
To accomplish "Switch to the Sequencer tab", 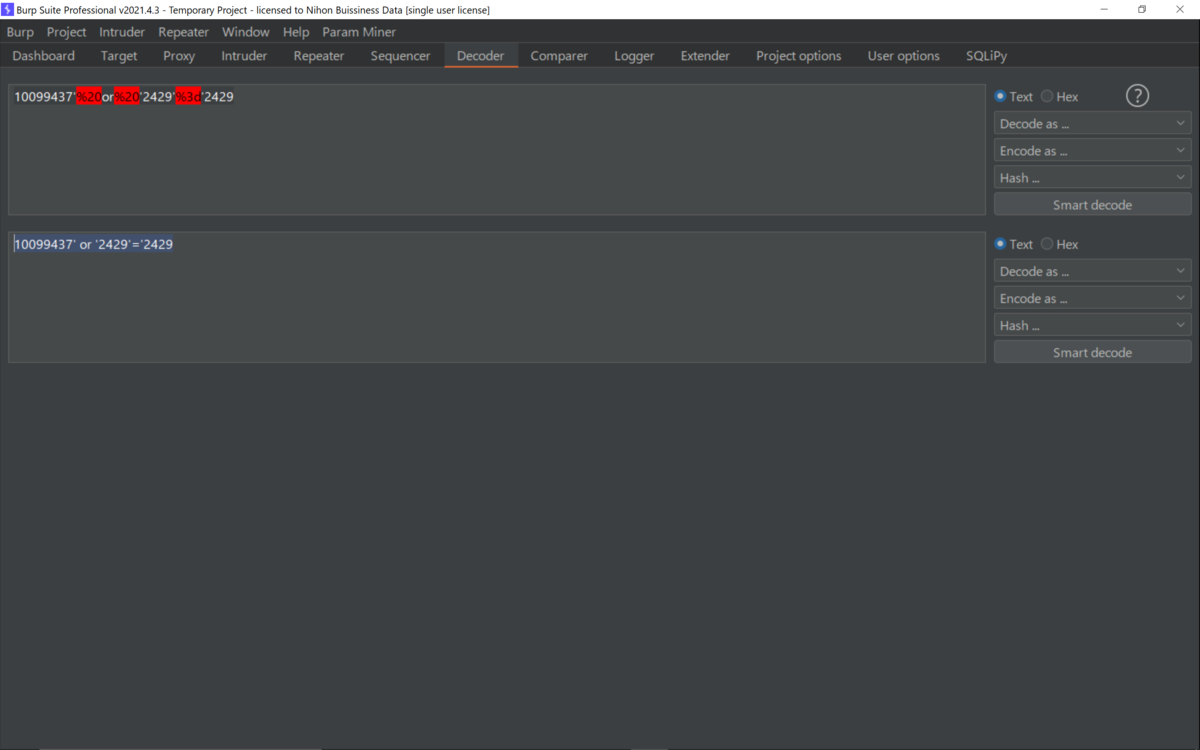I will point(400,56).
